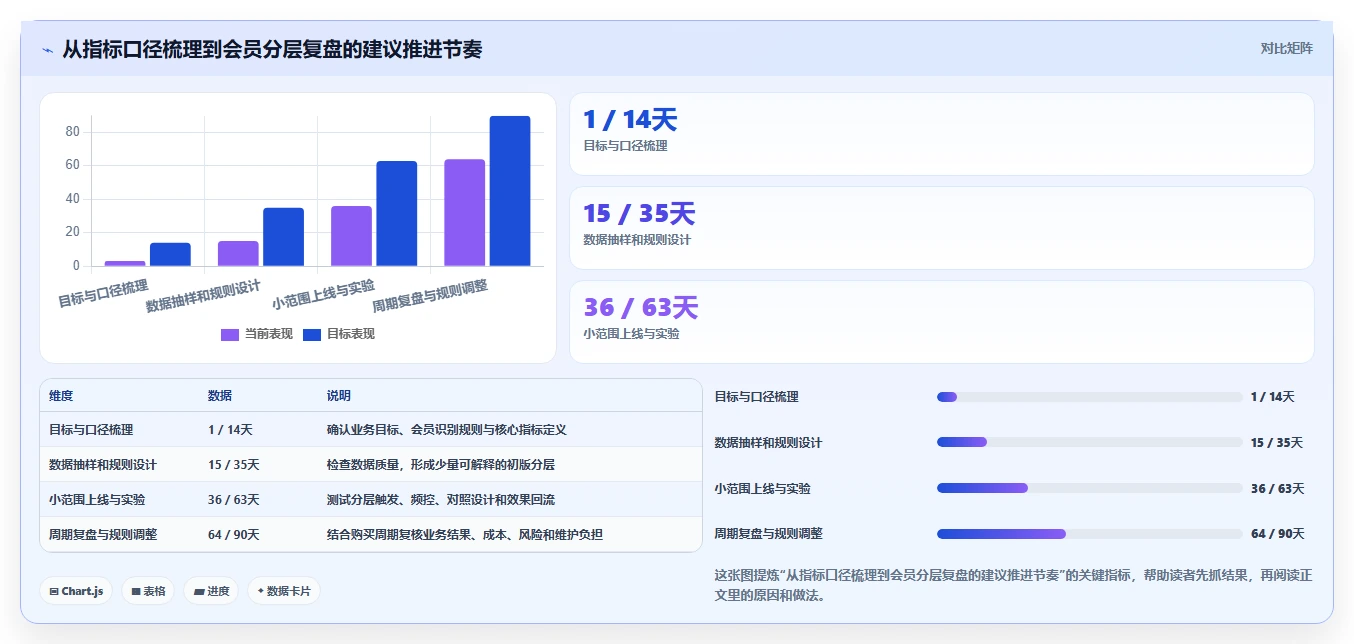Click the Chart.js tag chip
The image size is (1354, 644).
tap(76, 591)
